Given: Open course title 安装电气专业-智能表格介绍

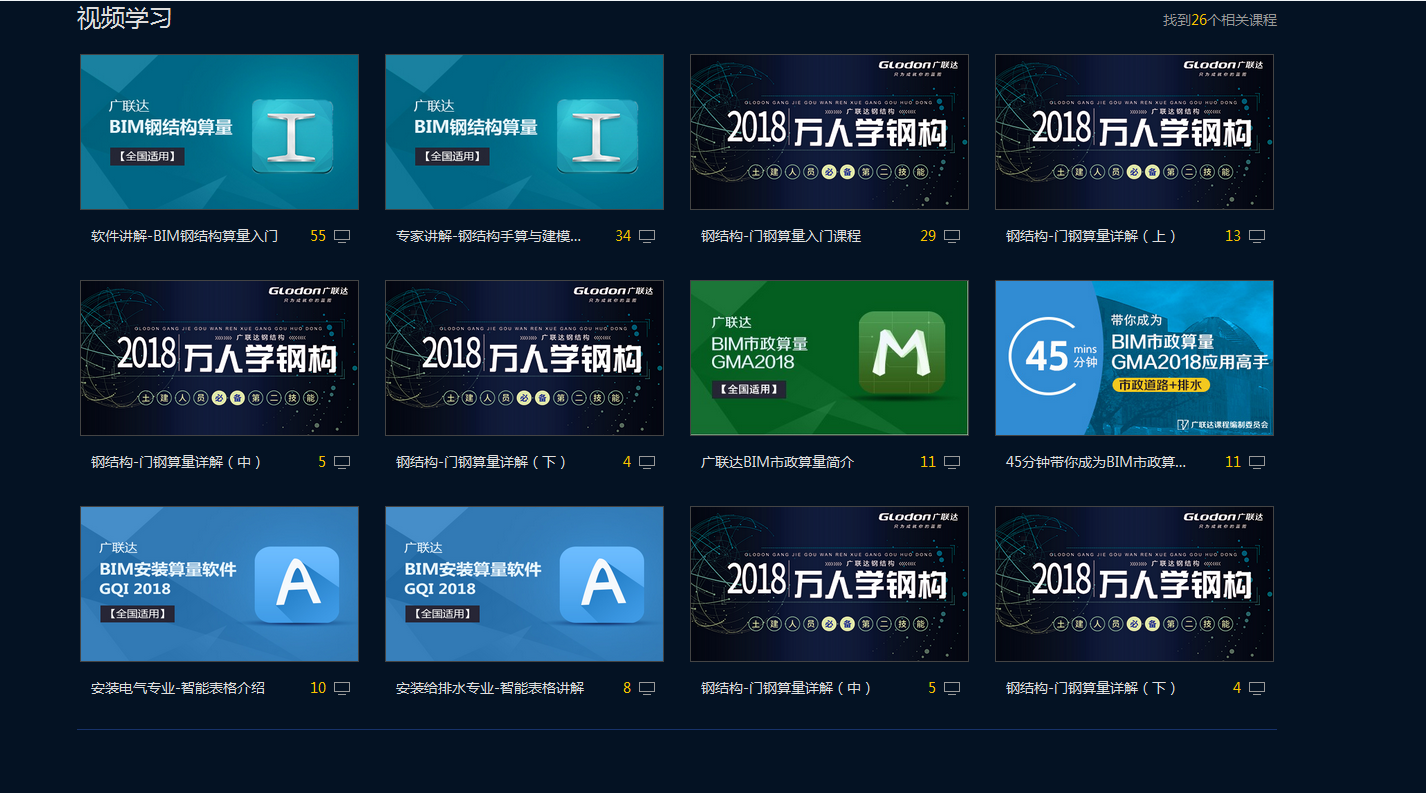Looking at the screenshot, I should (178, 688).
